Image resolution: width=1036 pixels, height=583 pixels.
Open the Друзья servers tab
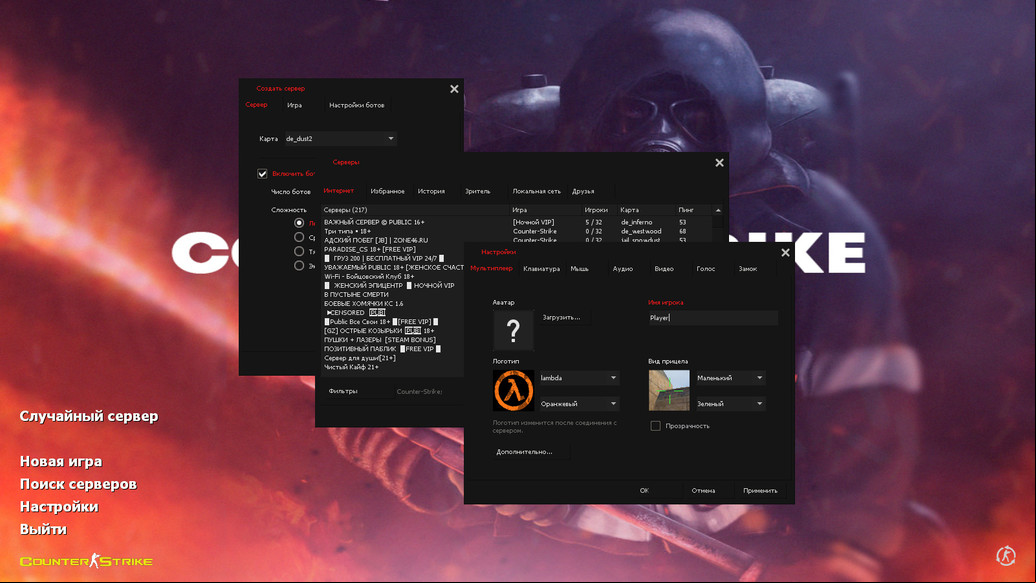coord(583,191)
